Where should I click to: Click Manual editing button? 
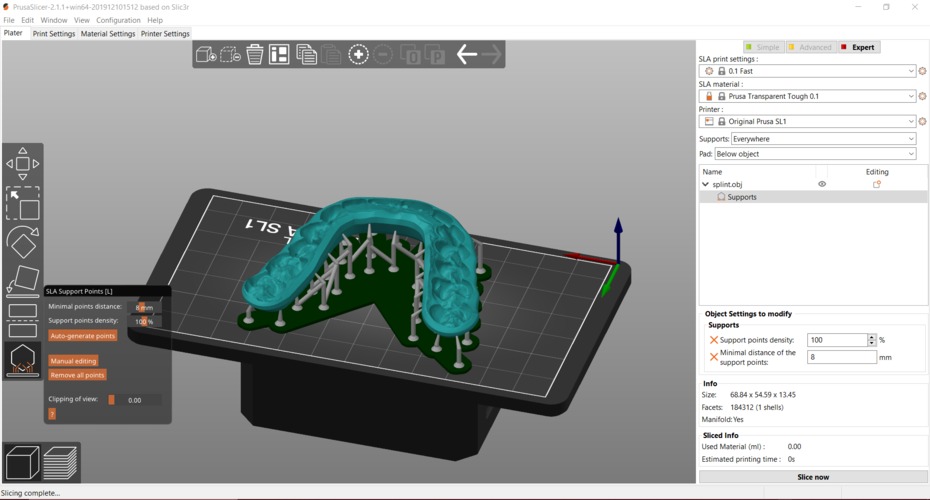(x=74, y=361)
